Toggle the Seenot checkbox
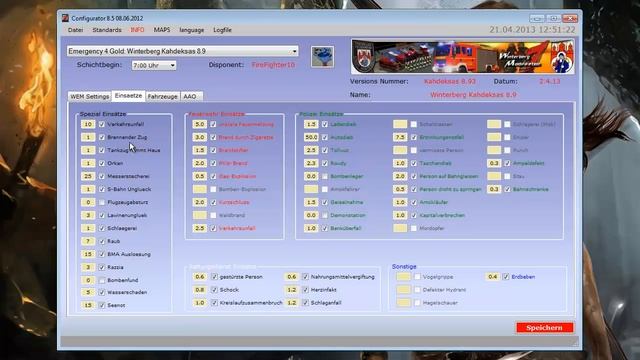This screenshot has width=640, height=360. (102, 305)
